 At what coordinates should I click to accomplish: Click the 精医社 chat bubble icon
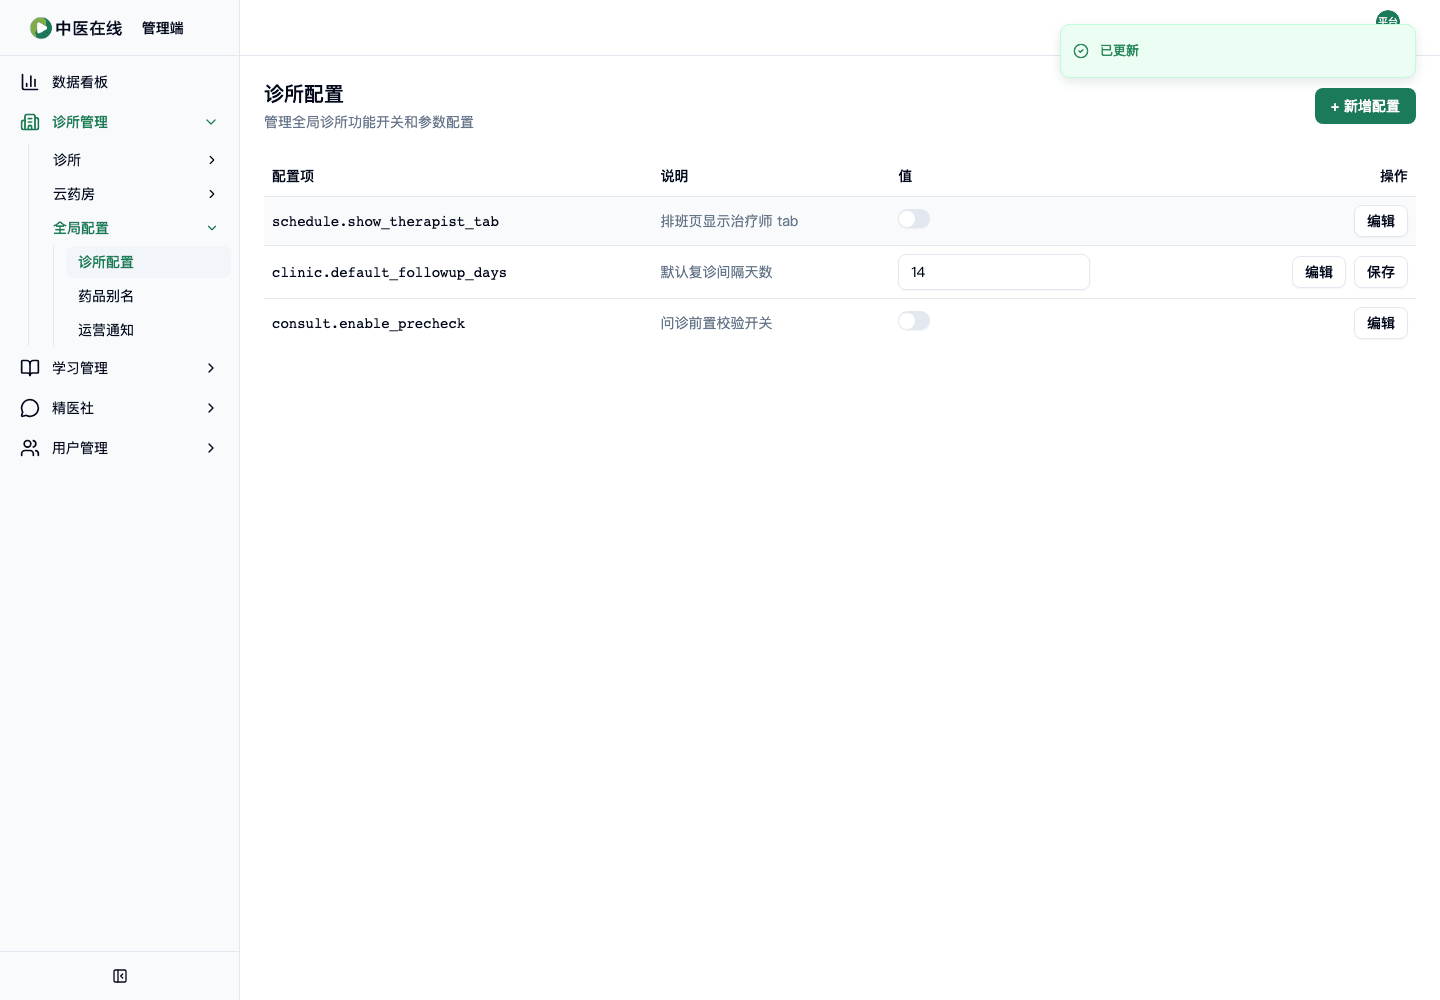pos(30,408)
